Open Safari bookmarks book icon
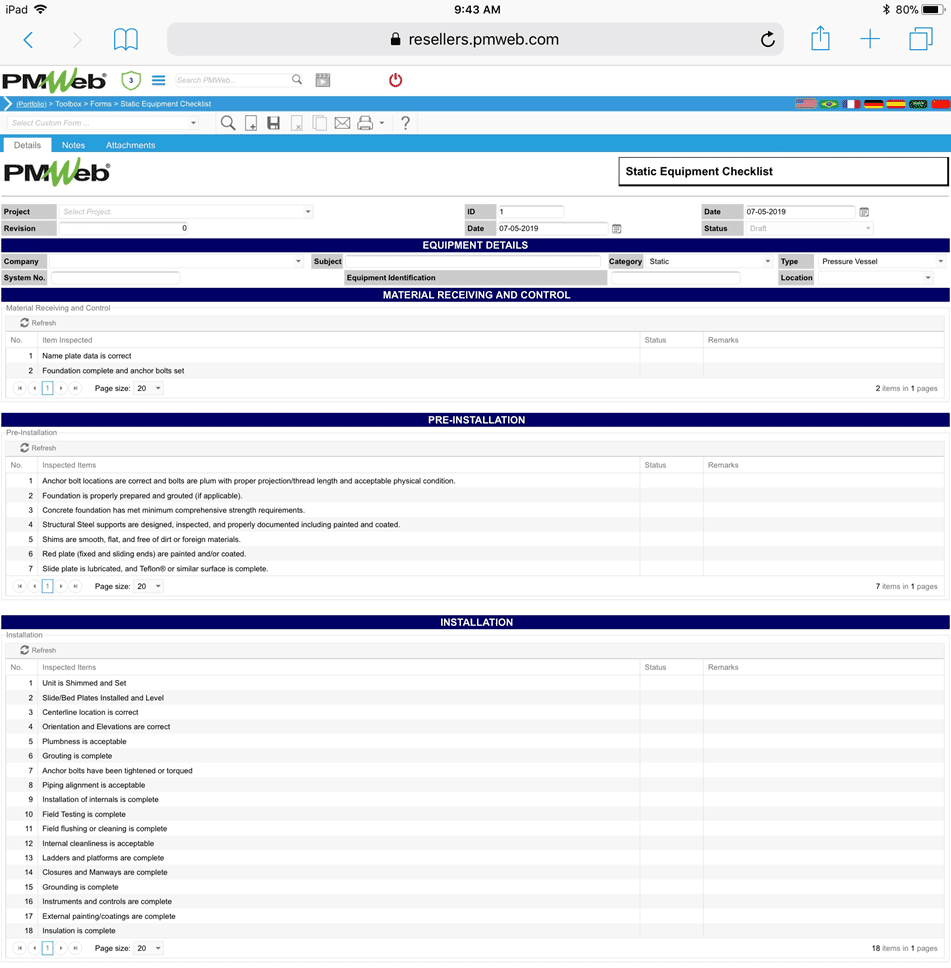 pos(125,40)
